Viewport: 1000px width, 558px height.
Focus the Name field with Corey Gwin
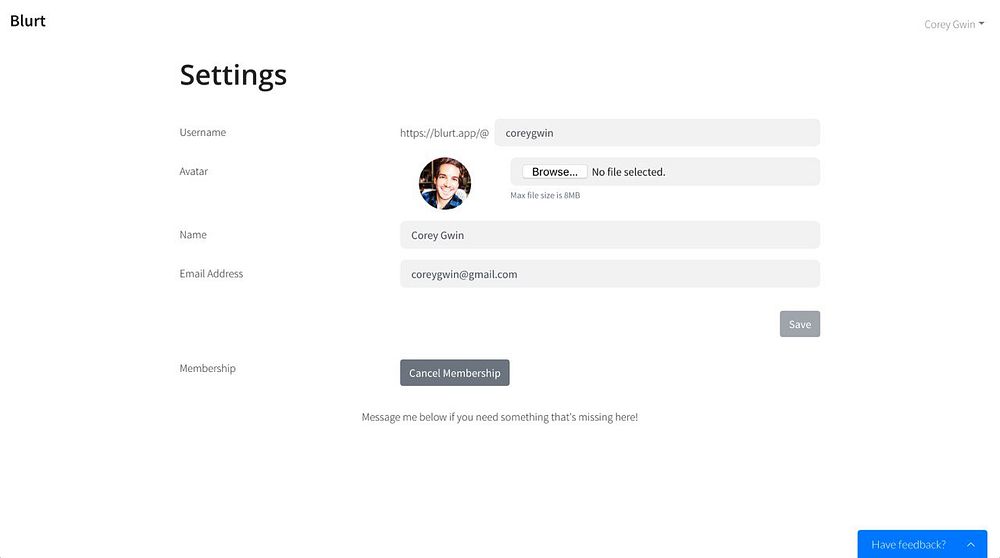click(x=609, y=235)
